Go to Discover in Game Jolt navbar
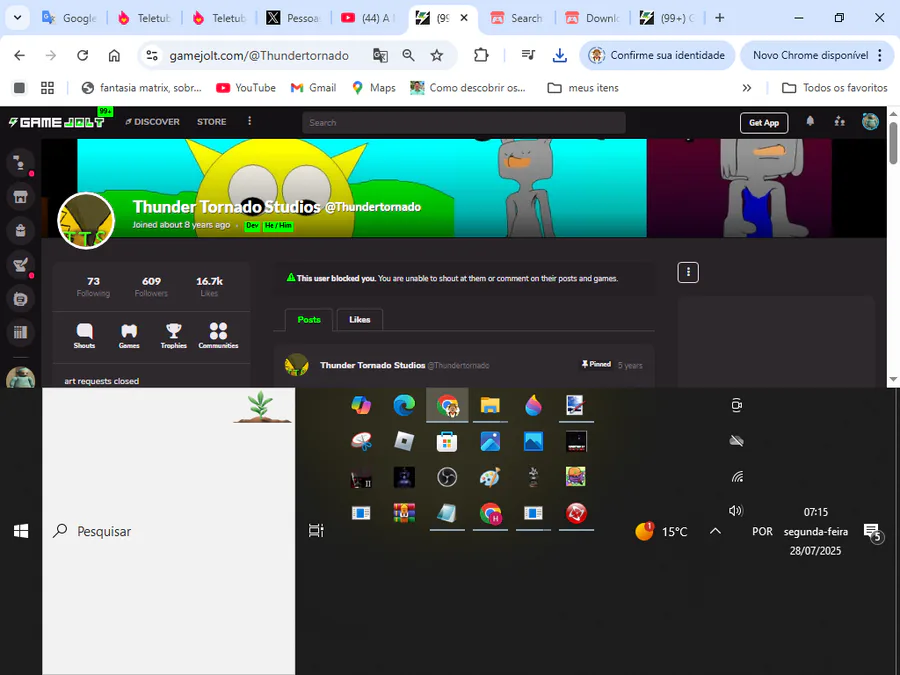The height and width of the screenshot is (675, 900). tap(152, 122)
